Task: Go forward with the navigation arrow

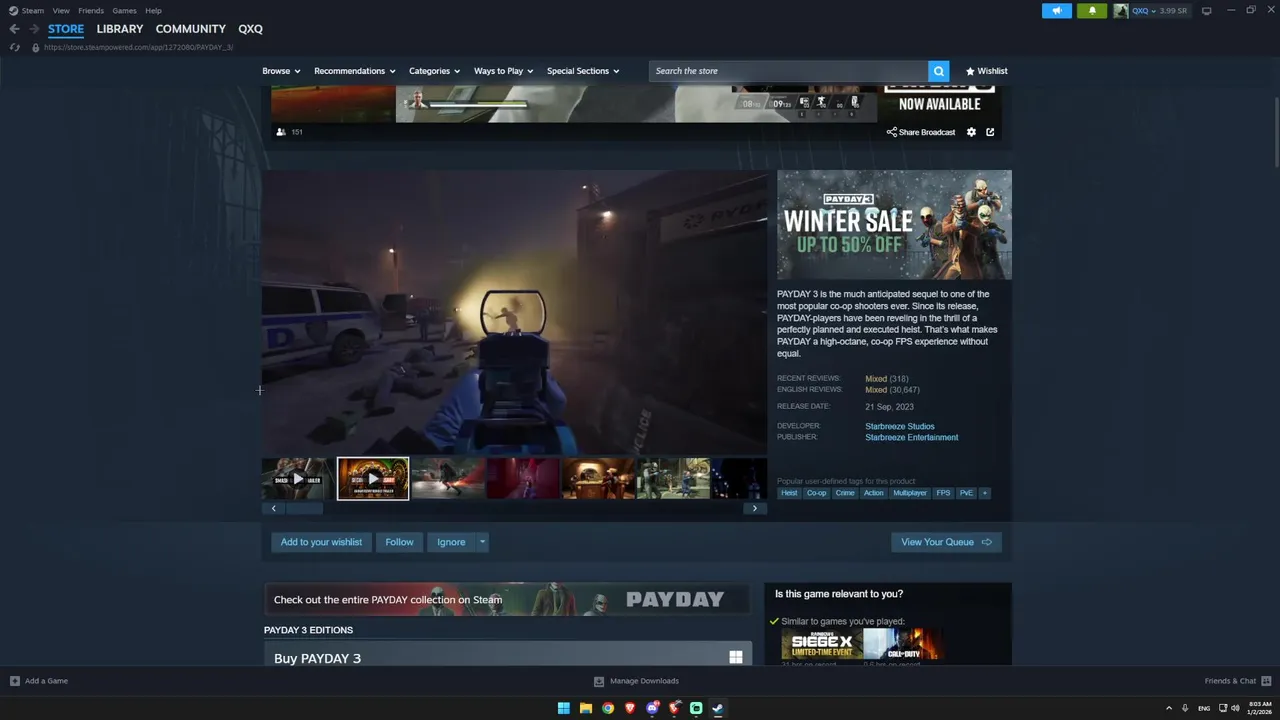Action: point(34,29)
